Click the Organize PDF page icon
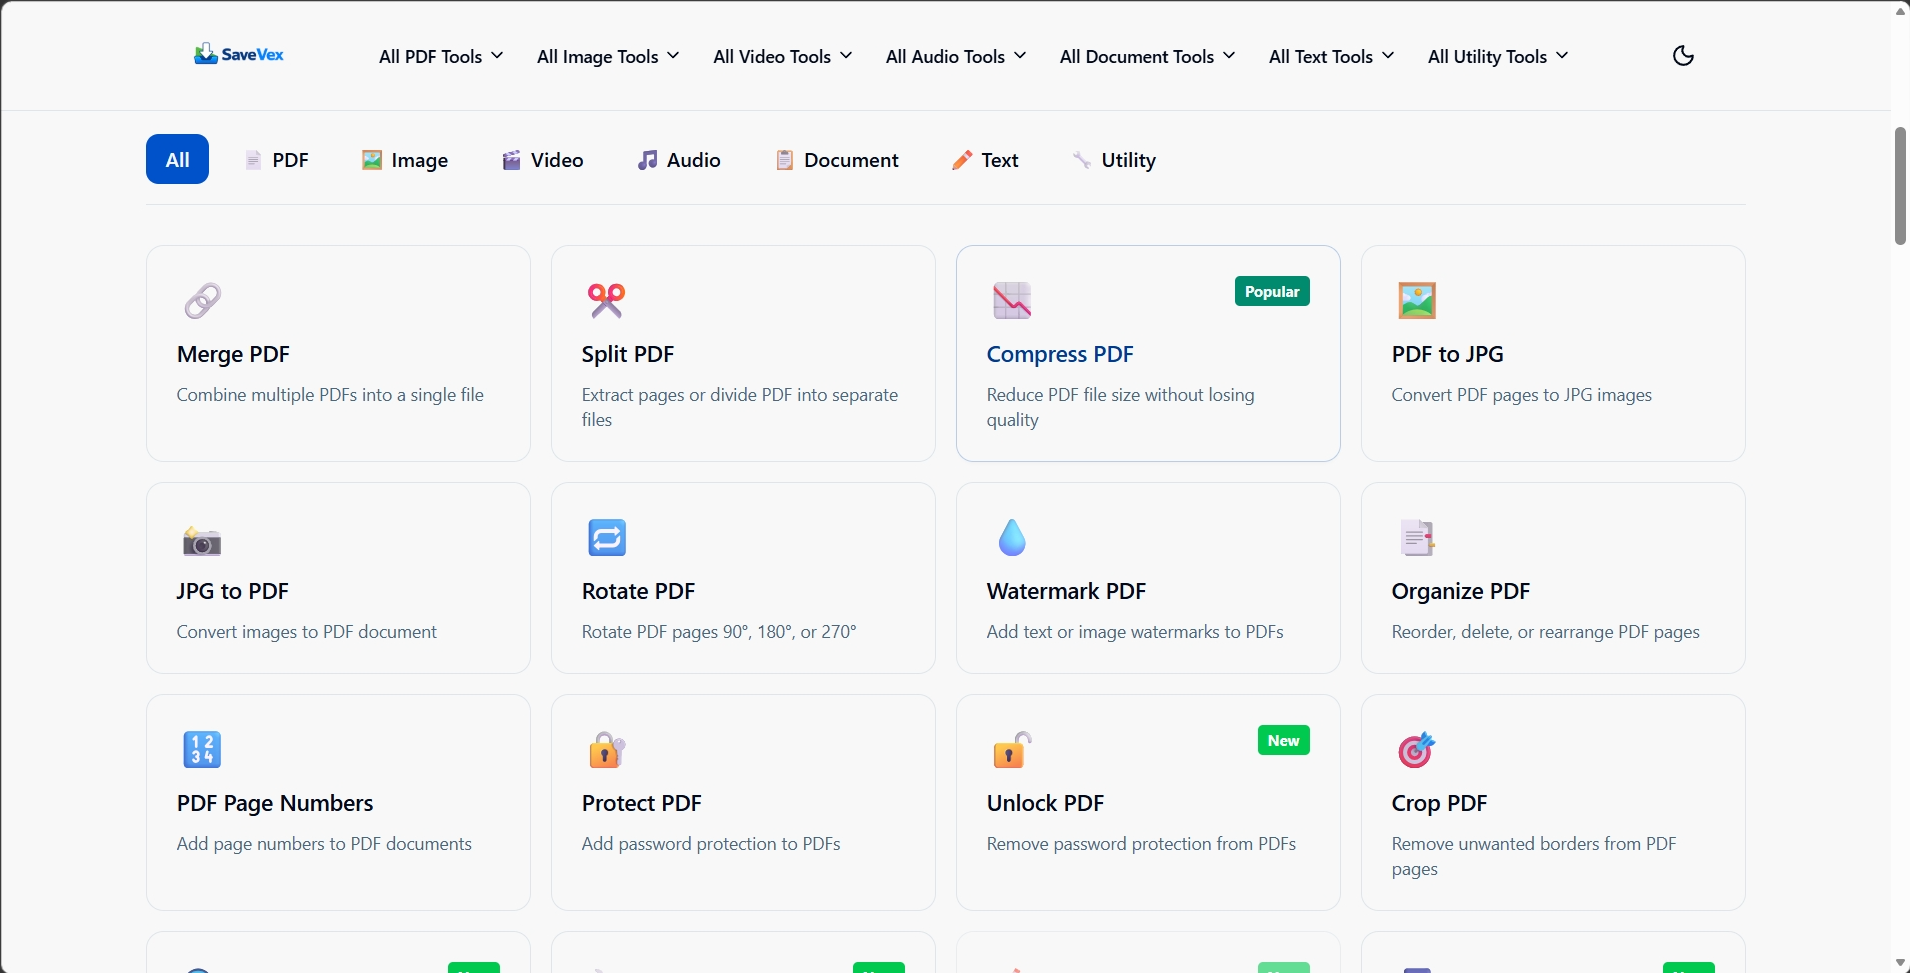This screenshot has width=1910, height=973. point(1417,538)
